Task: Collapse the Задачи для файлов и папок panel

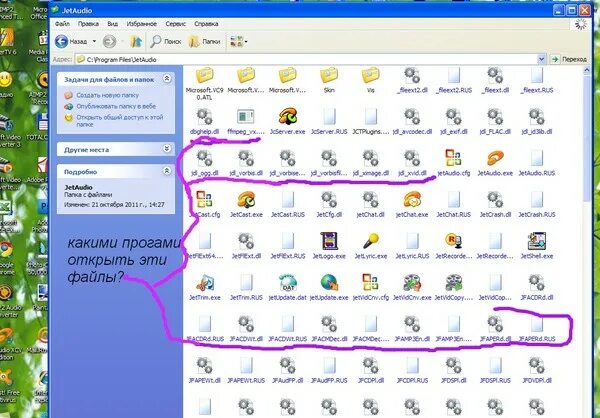Action: [167, 79]
